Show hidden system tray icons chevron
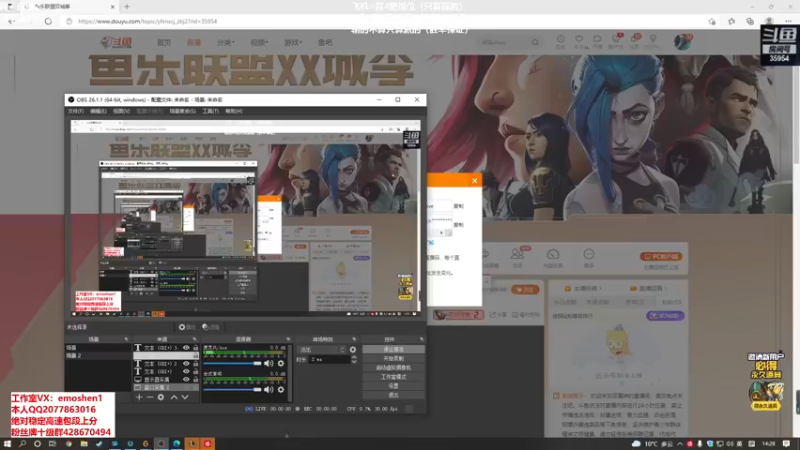The image size is (800, 450). point(680,444)
